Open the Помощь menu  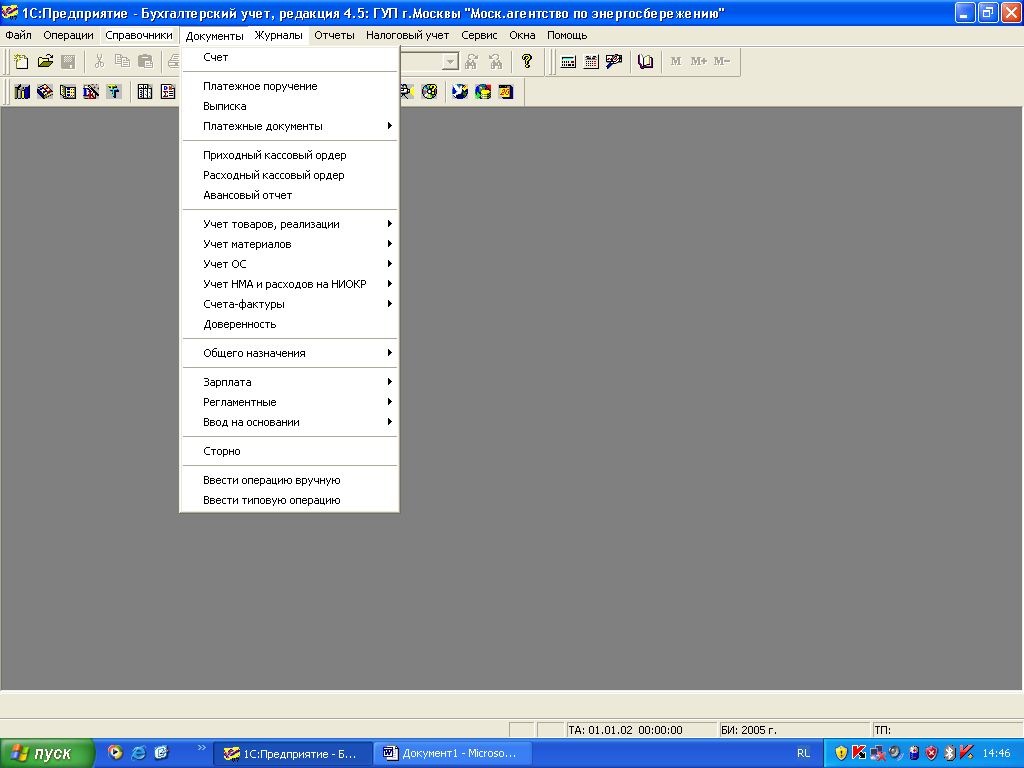tap(567, 35)
